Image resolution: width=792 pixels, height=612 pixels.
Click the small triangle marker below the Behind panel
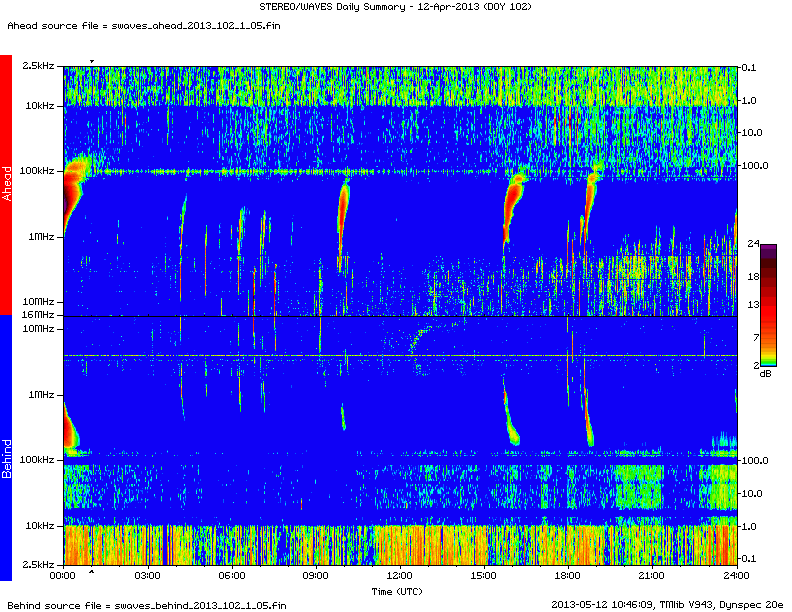point(92,573)
